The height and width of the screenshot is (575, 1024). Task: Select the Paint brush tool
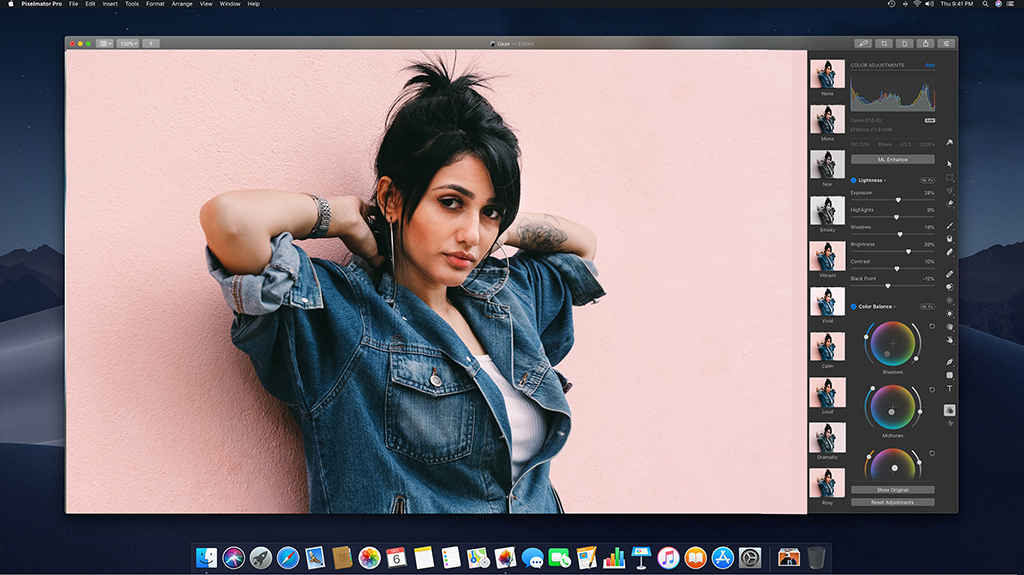pos(950,225)
